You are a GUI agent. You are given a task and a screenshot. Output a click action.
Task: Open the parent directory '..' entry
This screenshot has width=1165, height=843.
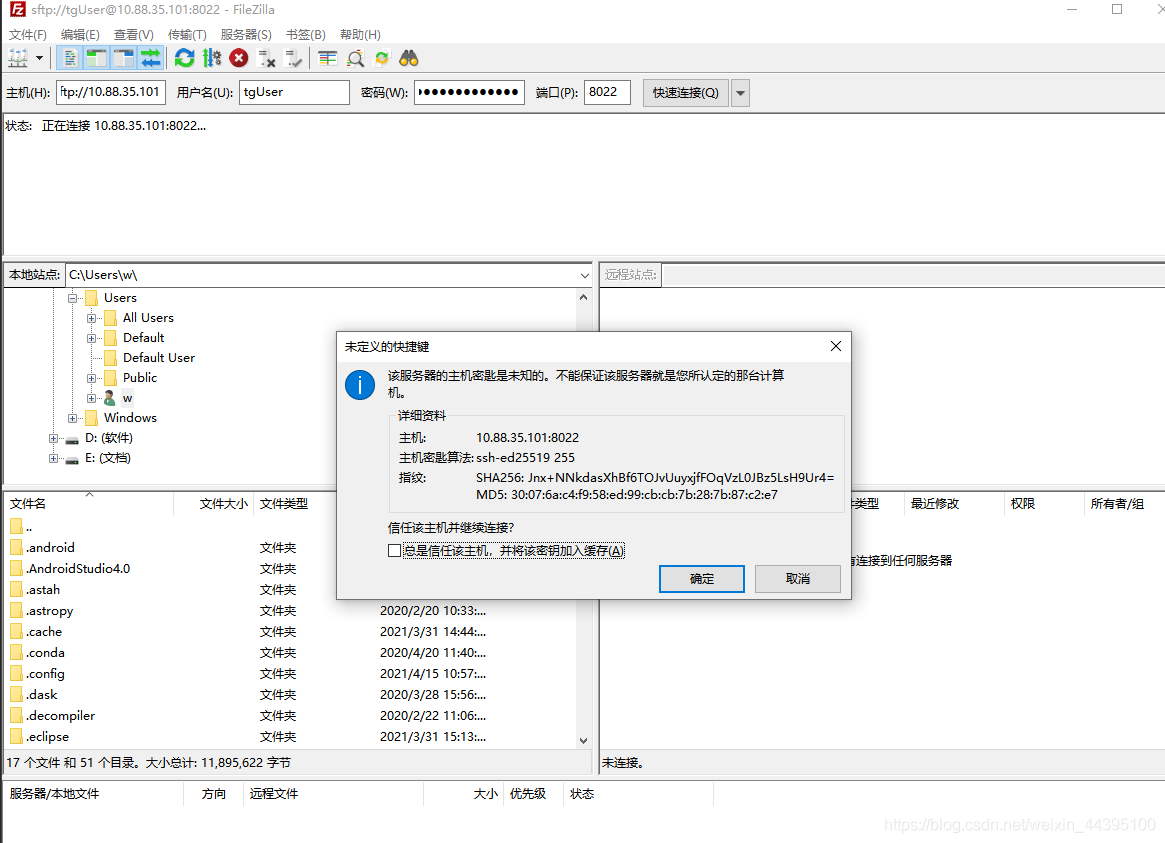[x=21, y=527]
